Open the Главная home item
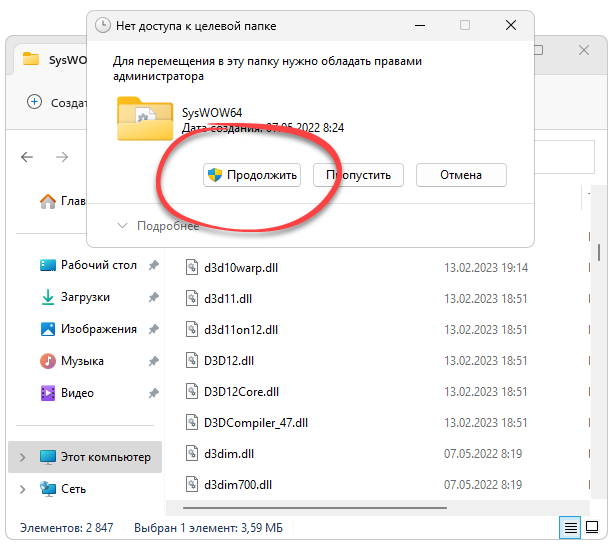Viewport: 614px width, 544px height. (63, 201)
